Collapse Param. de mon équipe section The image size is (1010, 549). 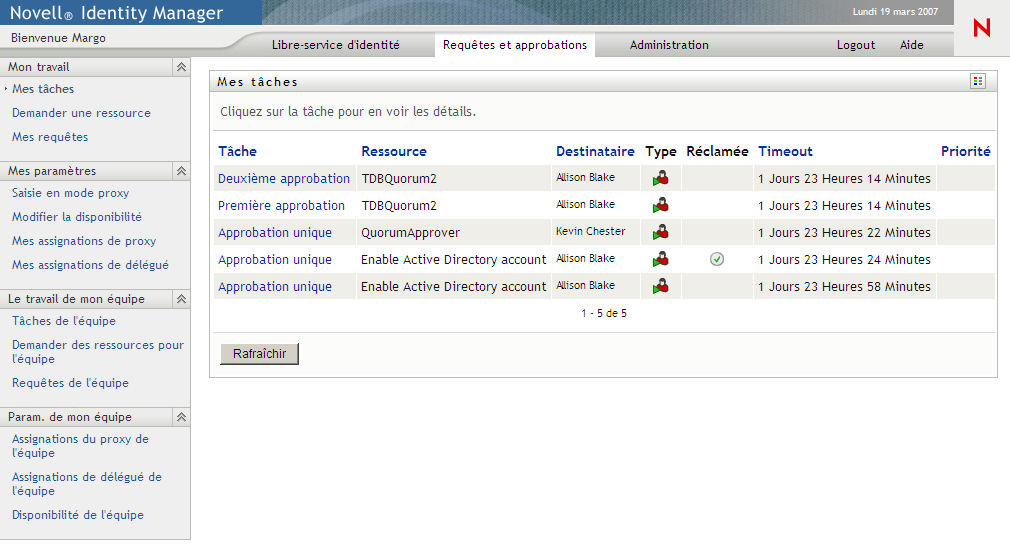182,417
